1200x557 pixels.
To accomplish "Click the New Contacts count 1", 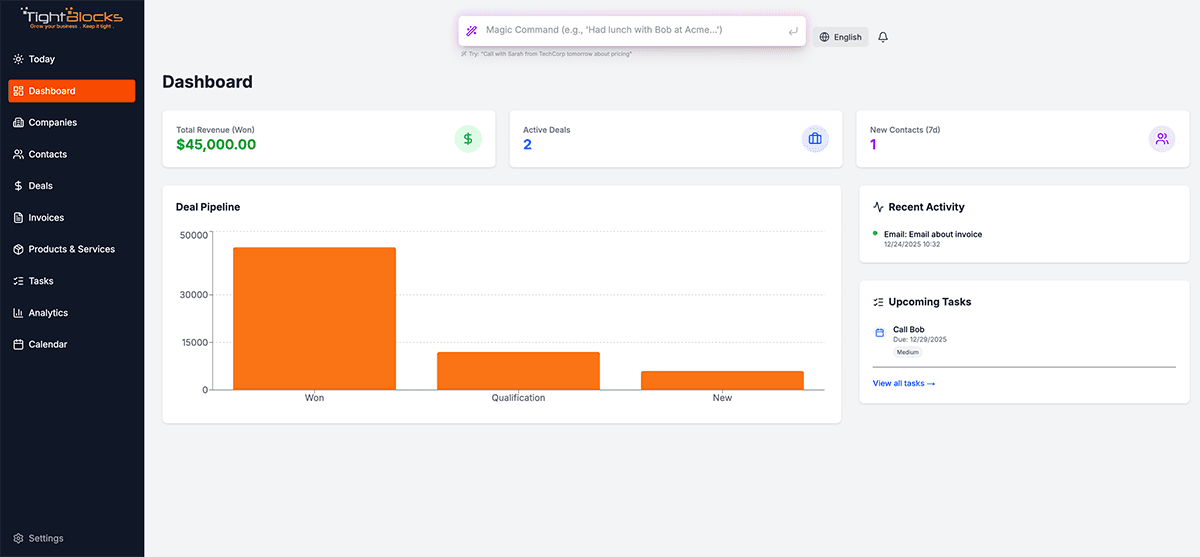I will point(873,144).
